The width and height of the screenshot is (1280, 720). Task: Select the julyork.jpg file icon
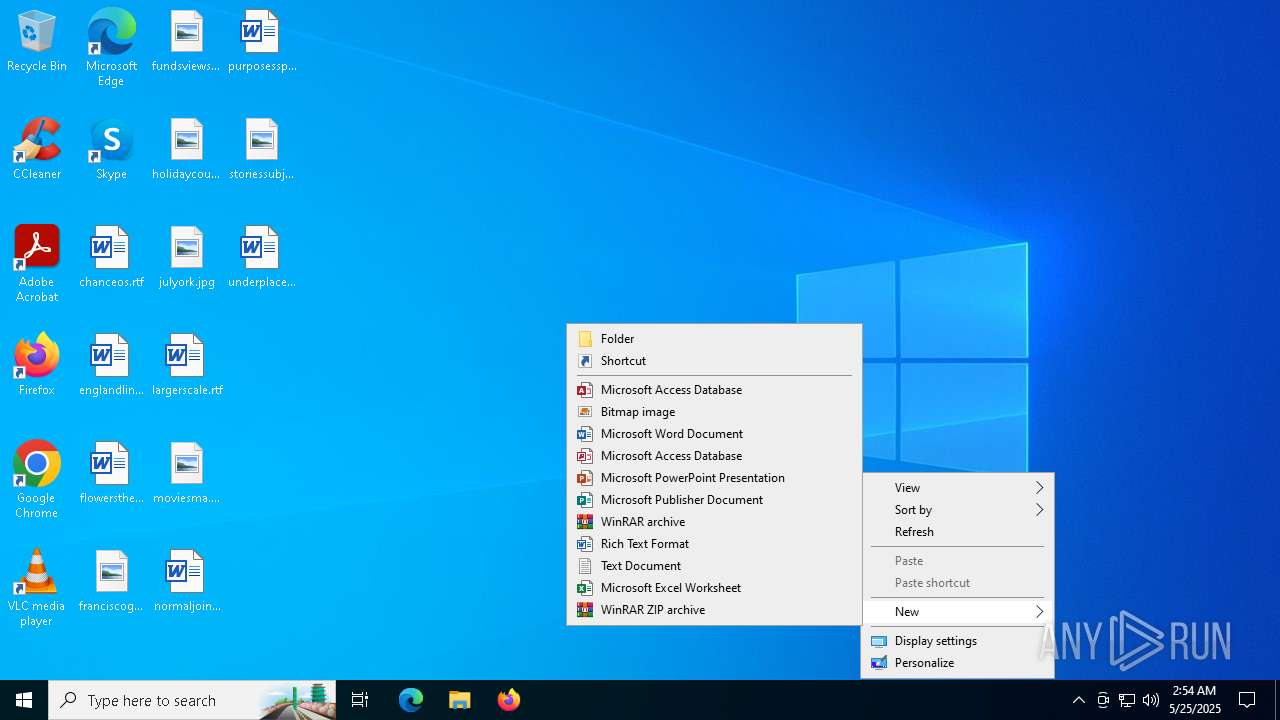[186, 258]
